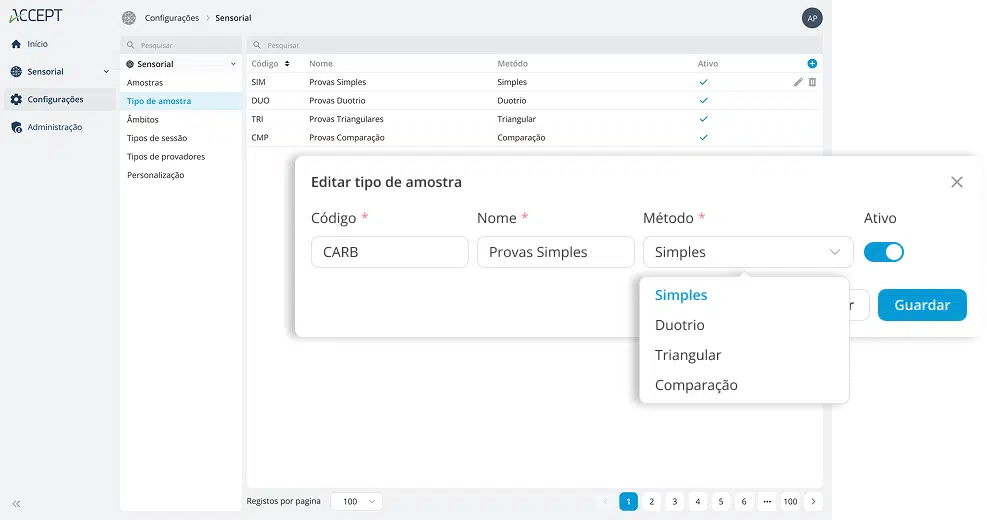Go to previous page arrow
Viewport: 987px width, 520px height.
606,502
